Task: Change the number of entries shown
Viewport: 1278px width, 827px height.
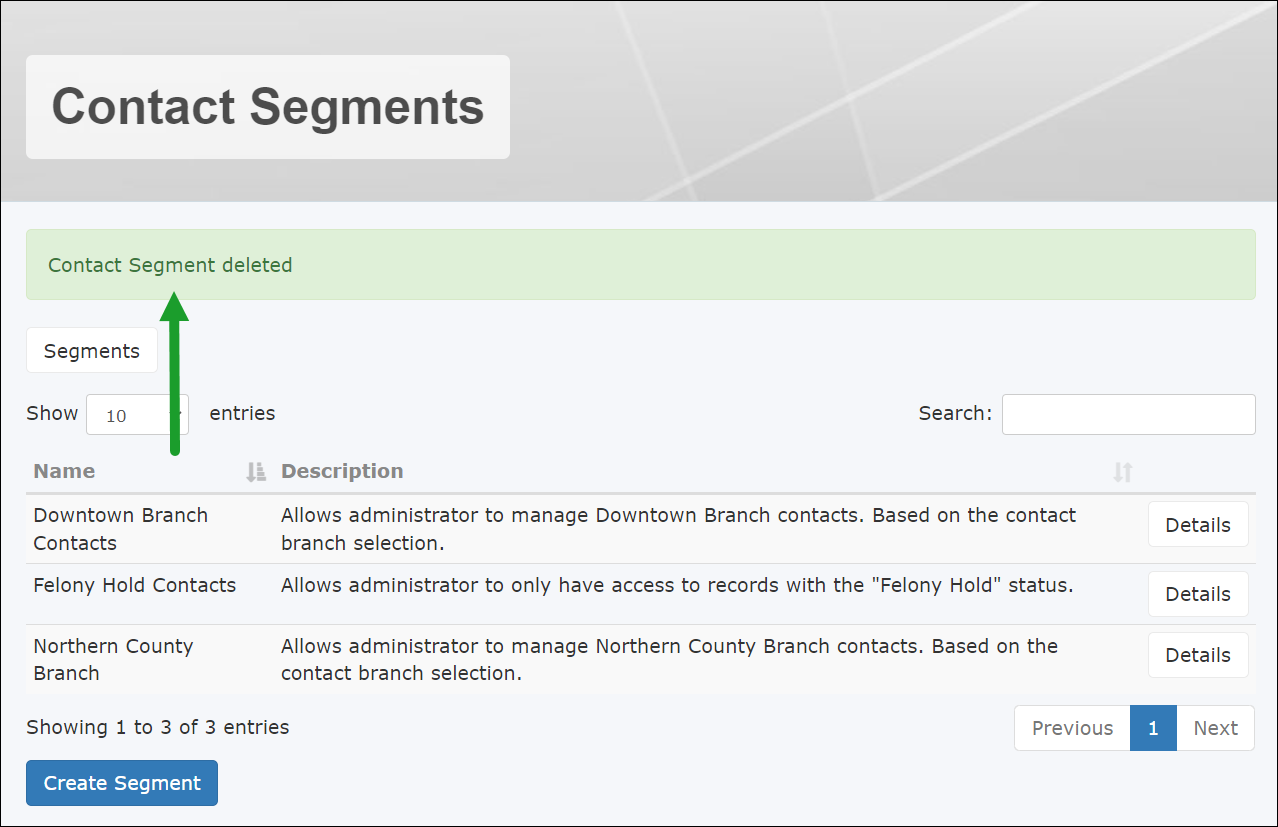Action: pos(137,414)
